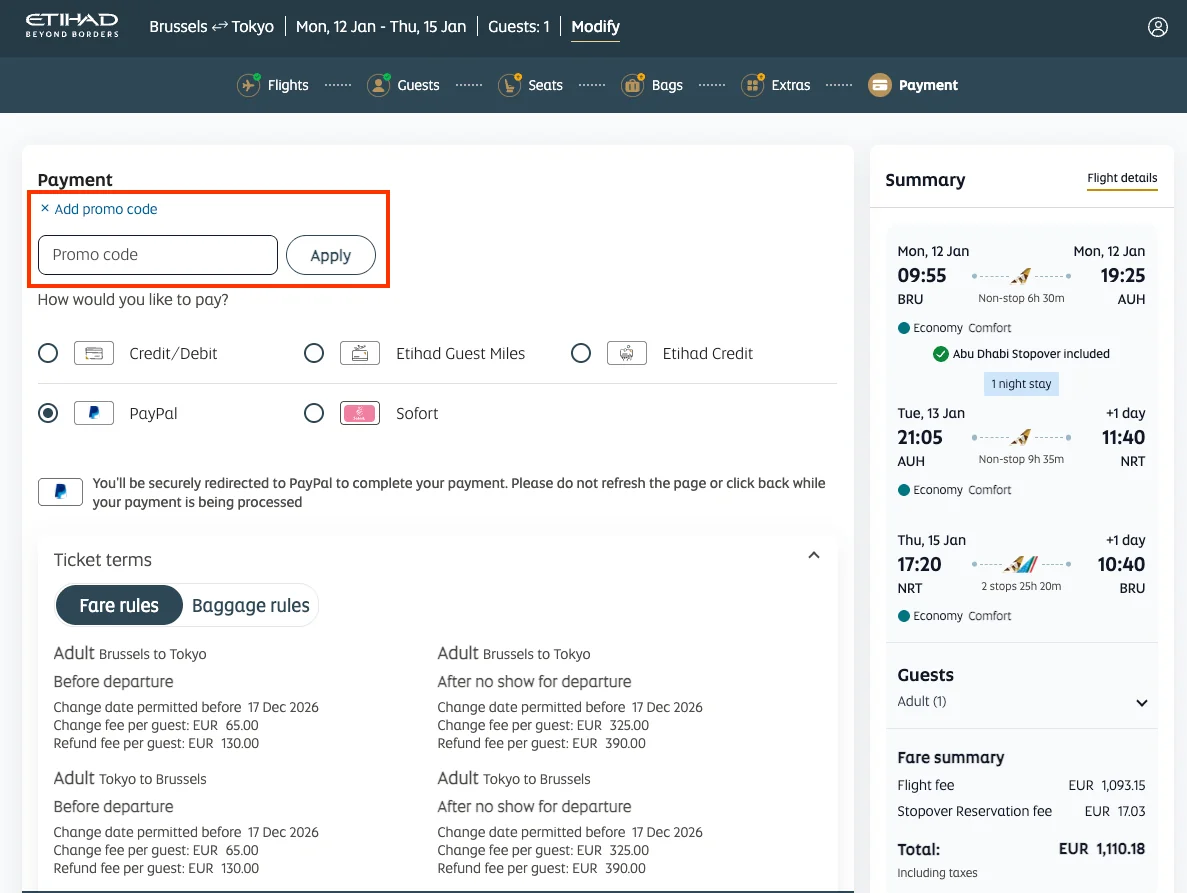Switch to the Baggage rules tab
Image resolution: width=1187 pixels, height=893 pixels.
click(x=250, y=605)
